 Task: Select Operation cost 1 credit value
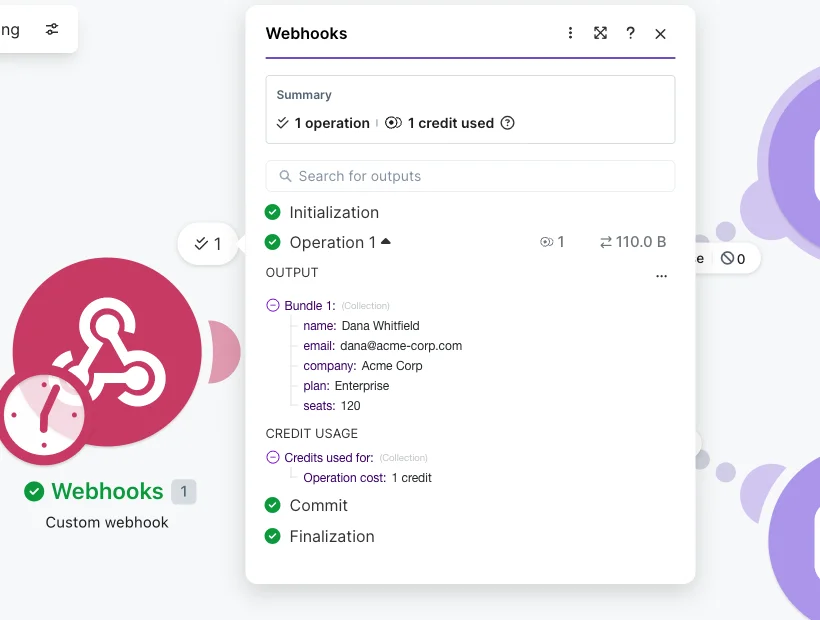coord(412,478)
